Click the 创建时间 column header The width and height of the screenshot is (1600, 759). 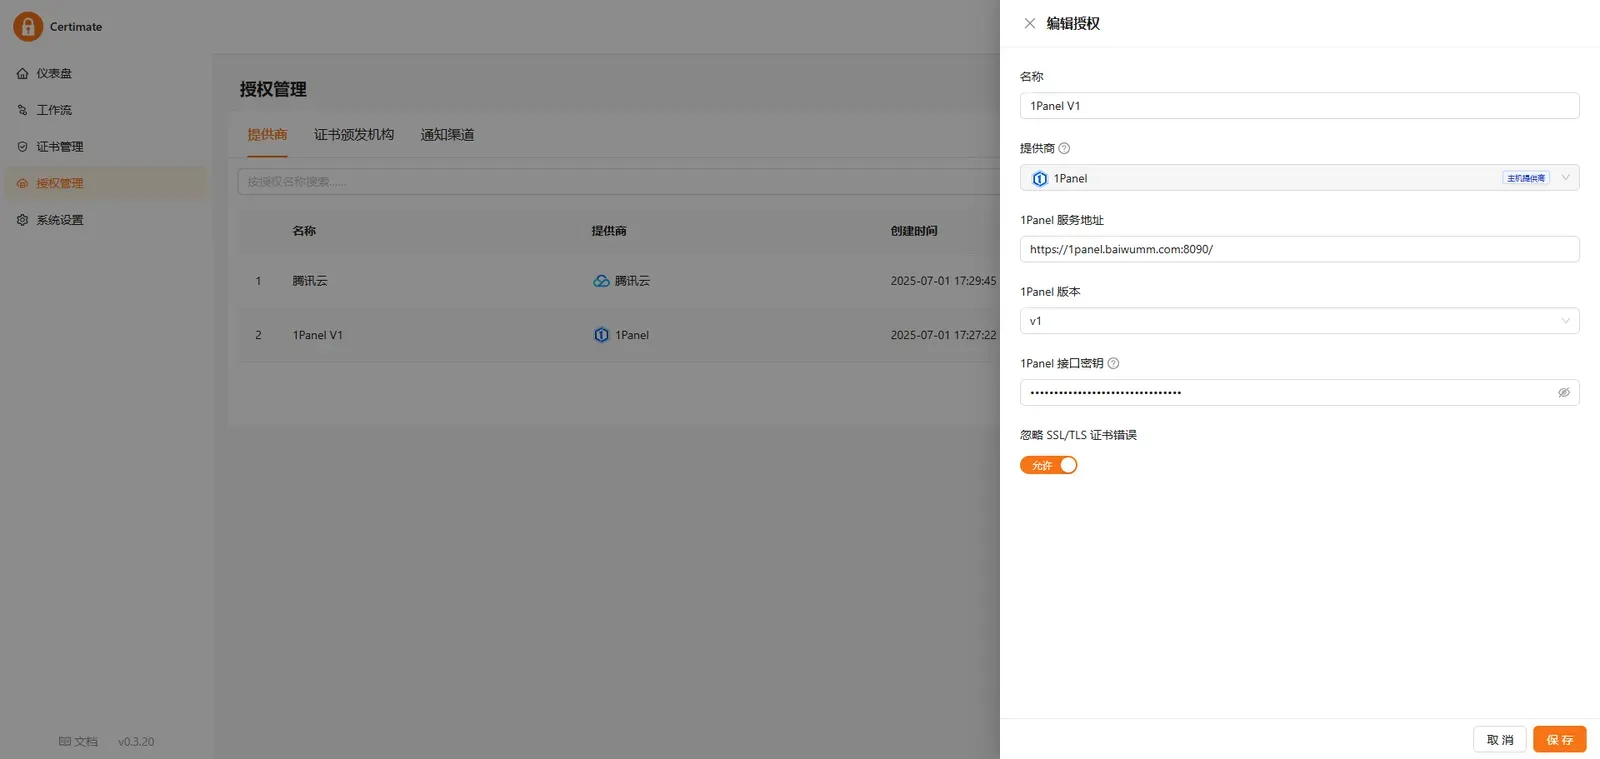click(x=914, y=231)
